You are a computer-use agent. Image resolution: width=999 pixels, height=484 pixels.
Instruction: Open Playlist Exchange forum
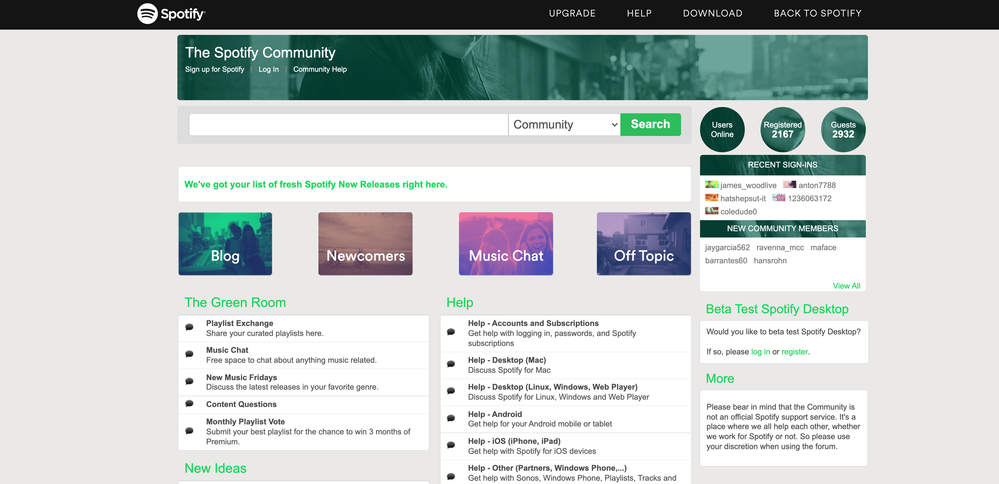[240, 324]
